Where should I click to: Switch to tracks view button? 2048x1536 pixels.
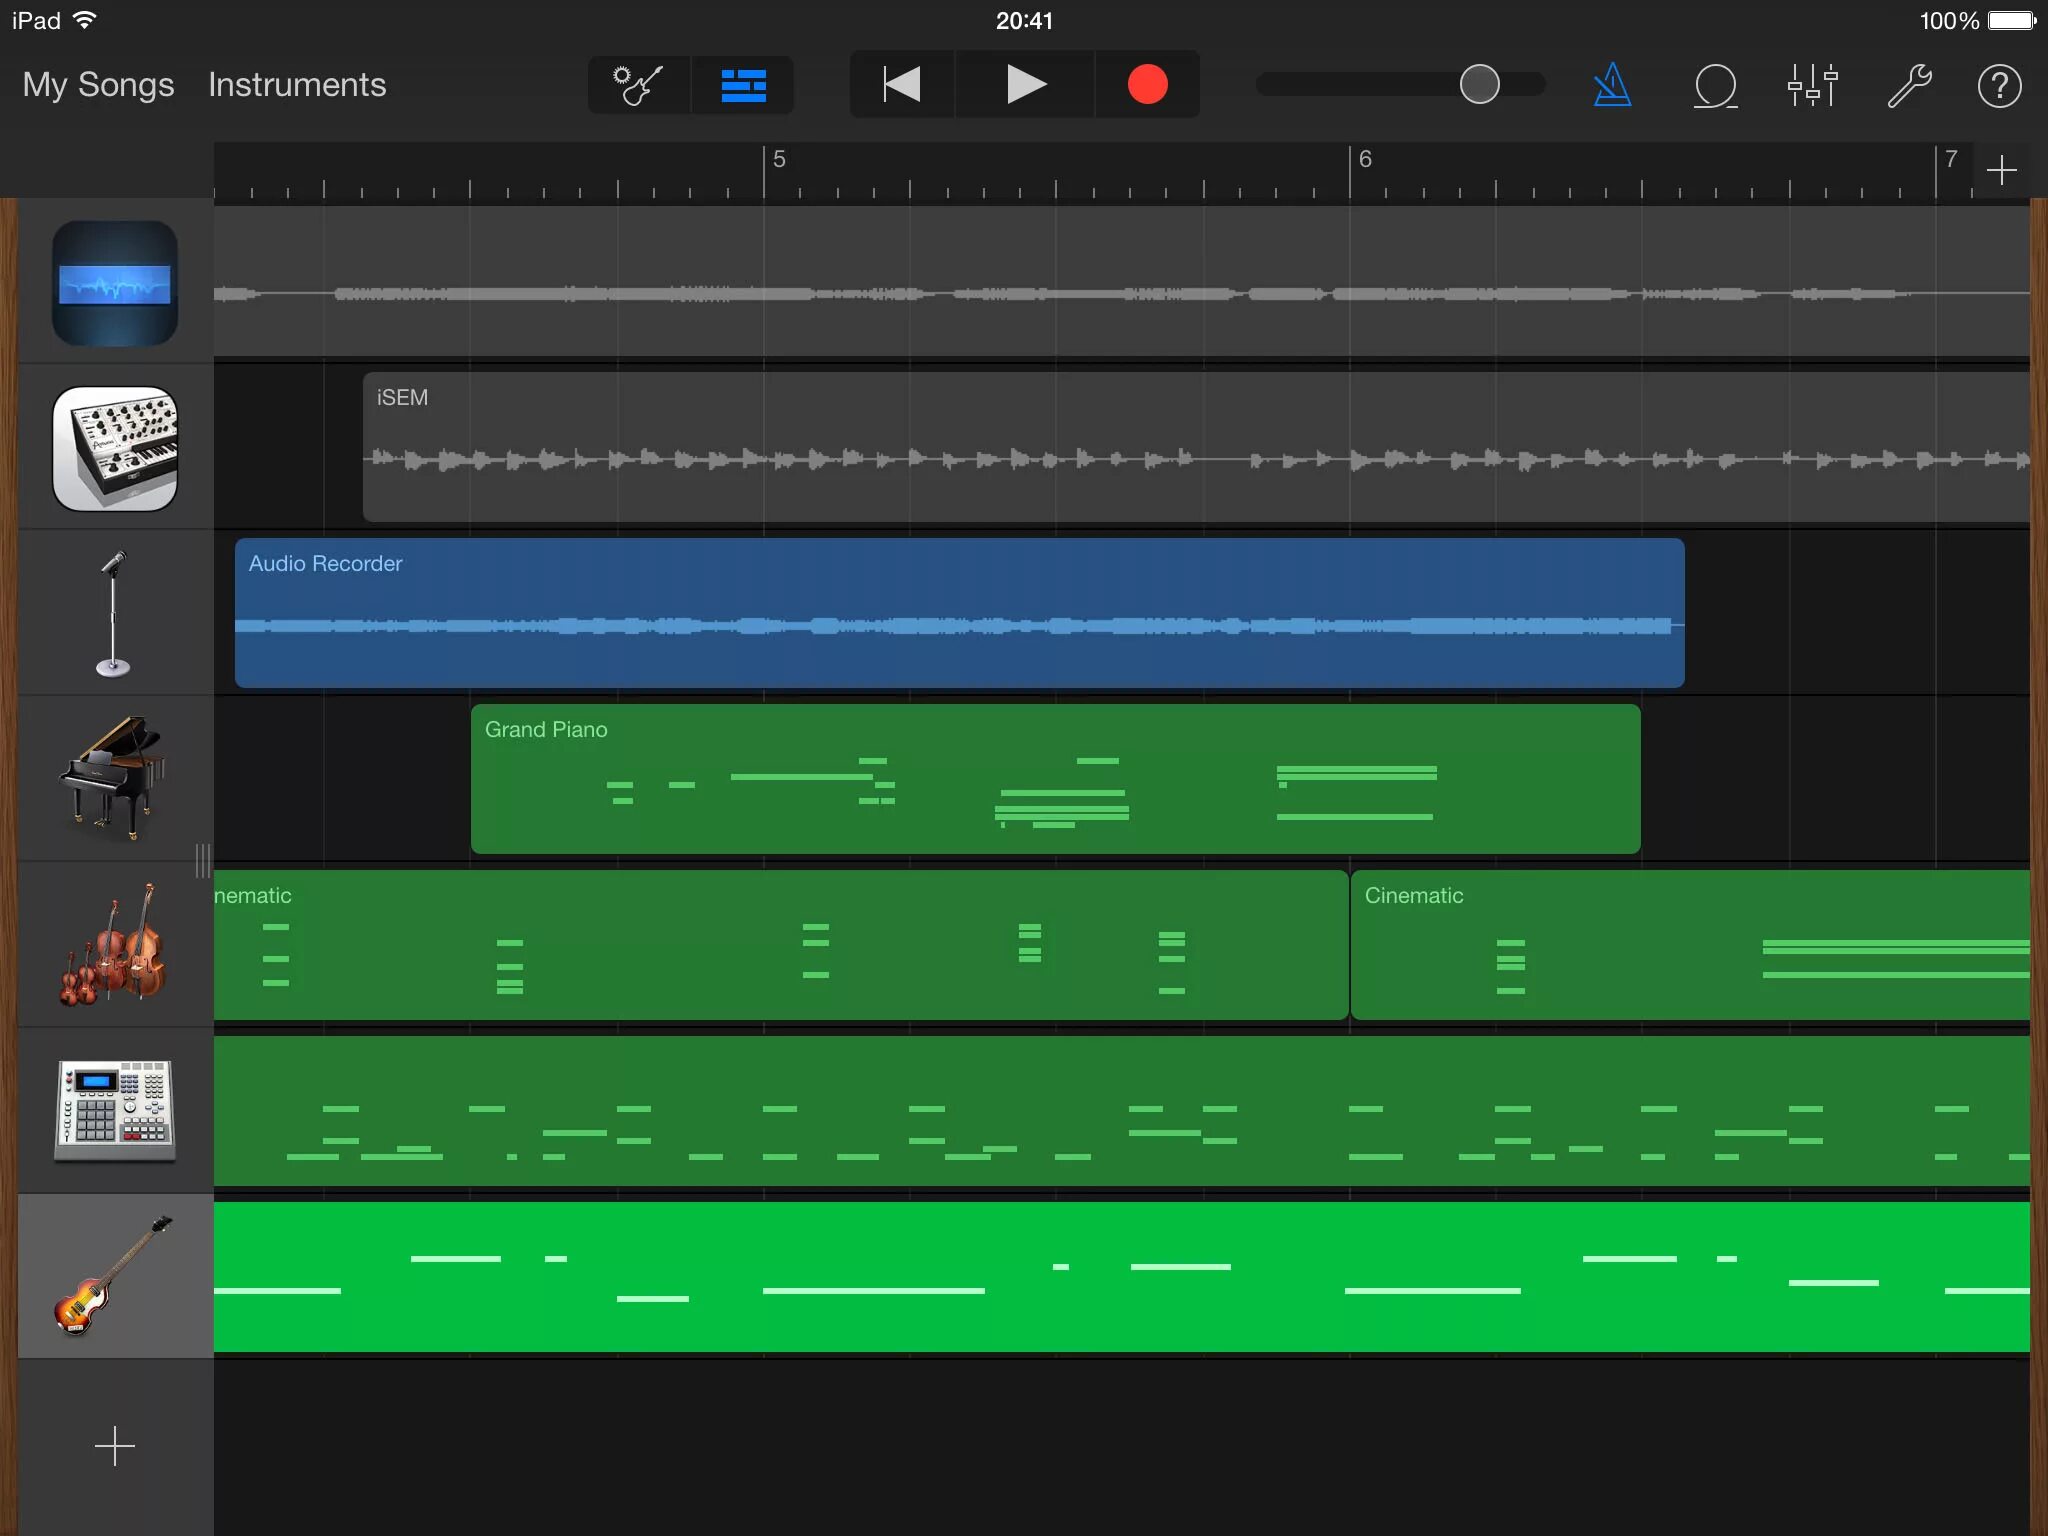743,85
